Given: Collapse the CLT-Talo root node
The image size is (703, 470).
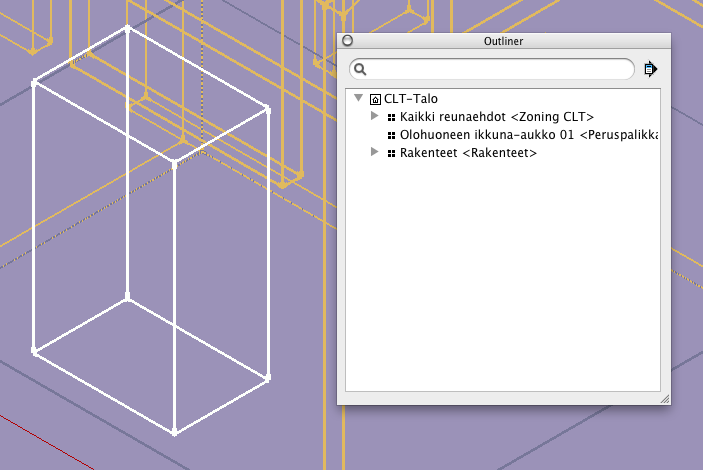Looking at the screenshot, I should [x=358, y=98].
